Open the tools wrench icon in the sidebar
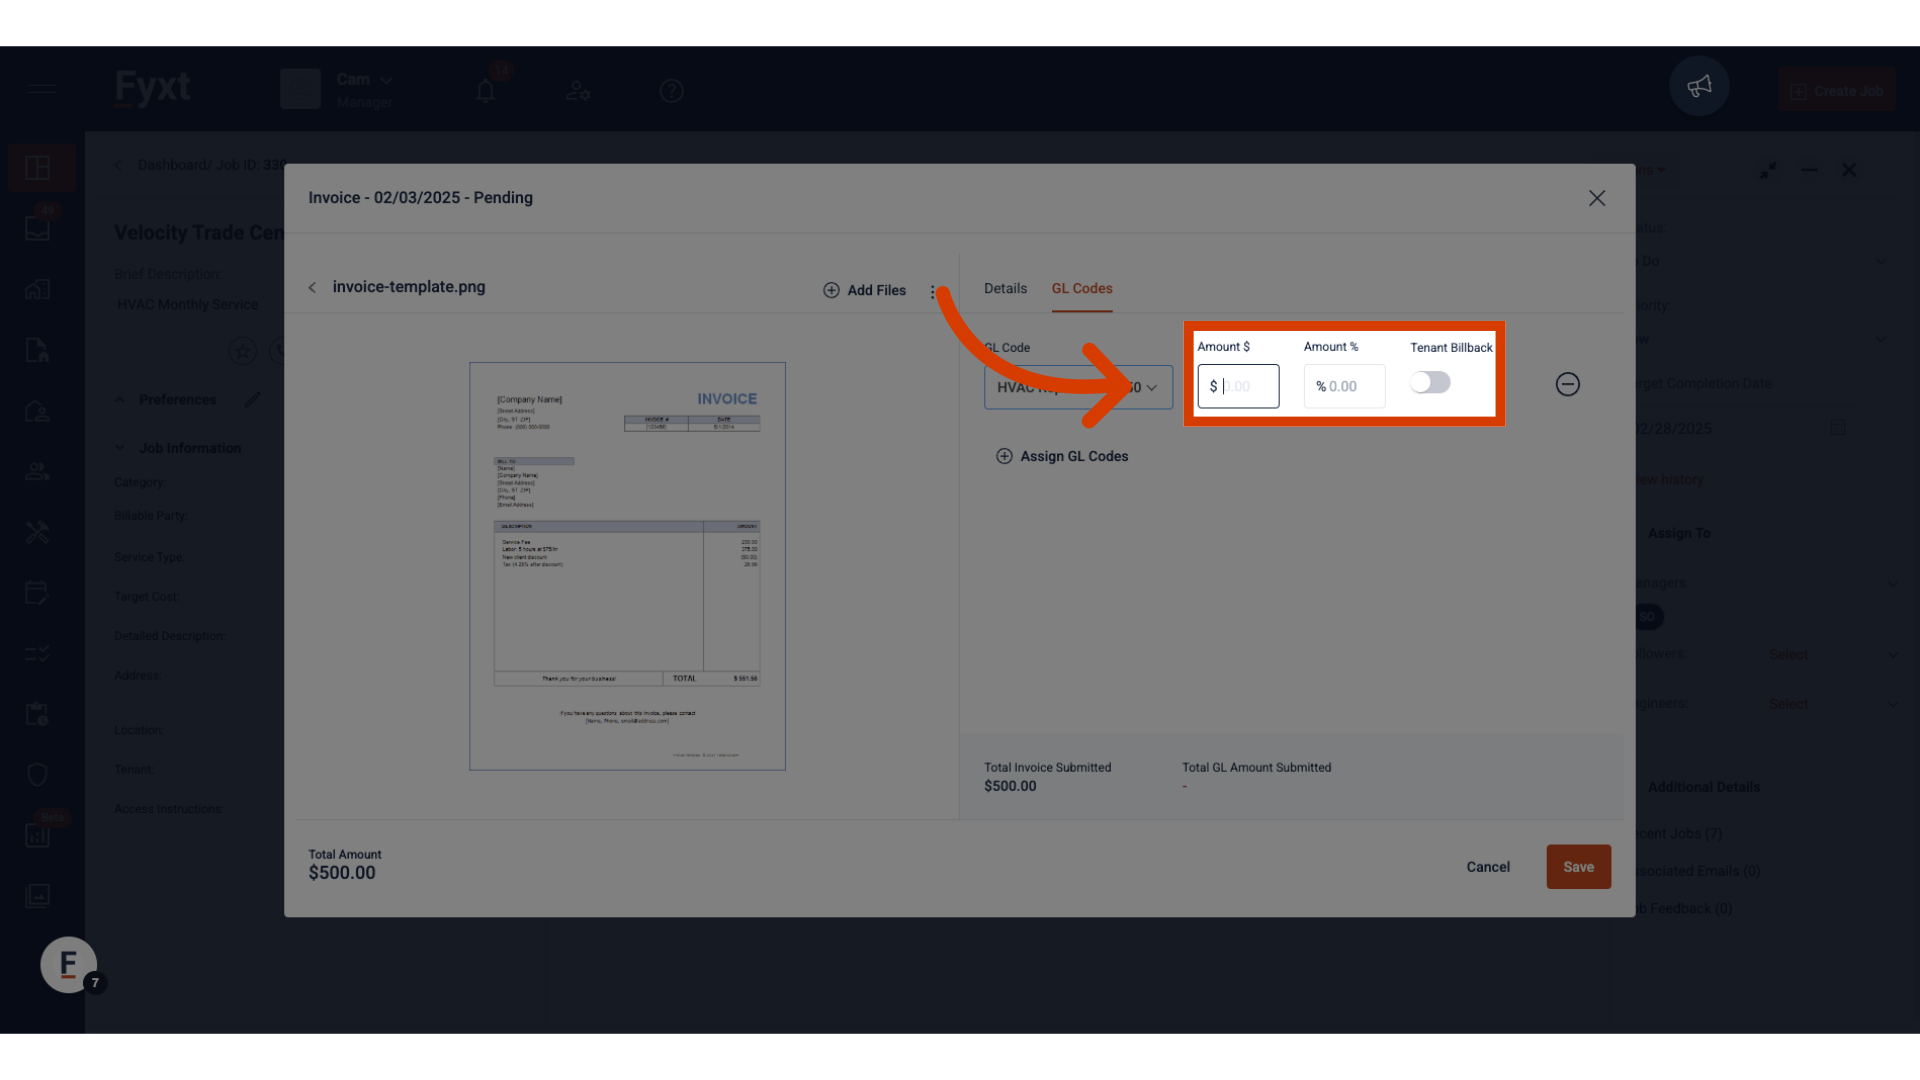The image size is (1920, 1080). [38, 532]
